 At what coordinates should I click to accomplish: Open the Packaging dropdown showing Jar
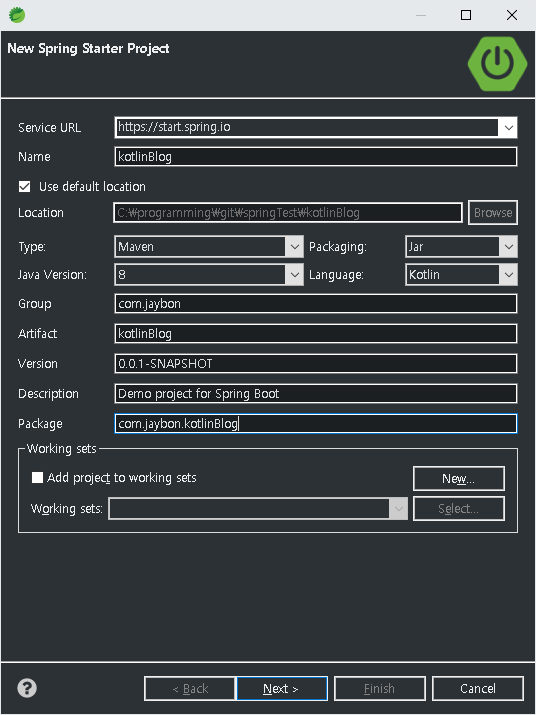point(461,247)
